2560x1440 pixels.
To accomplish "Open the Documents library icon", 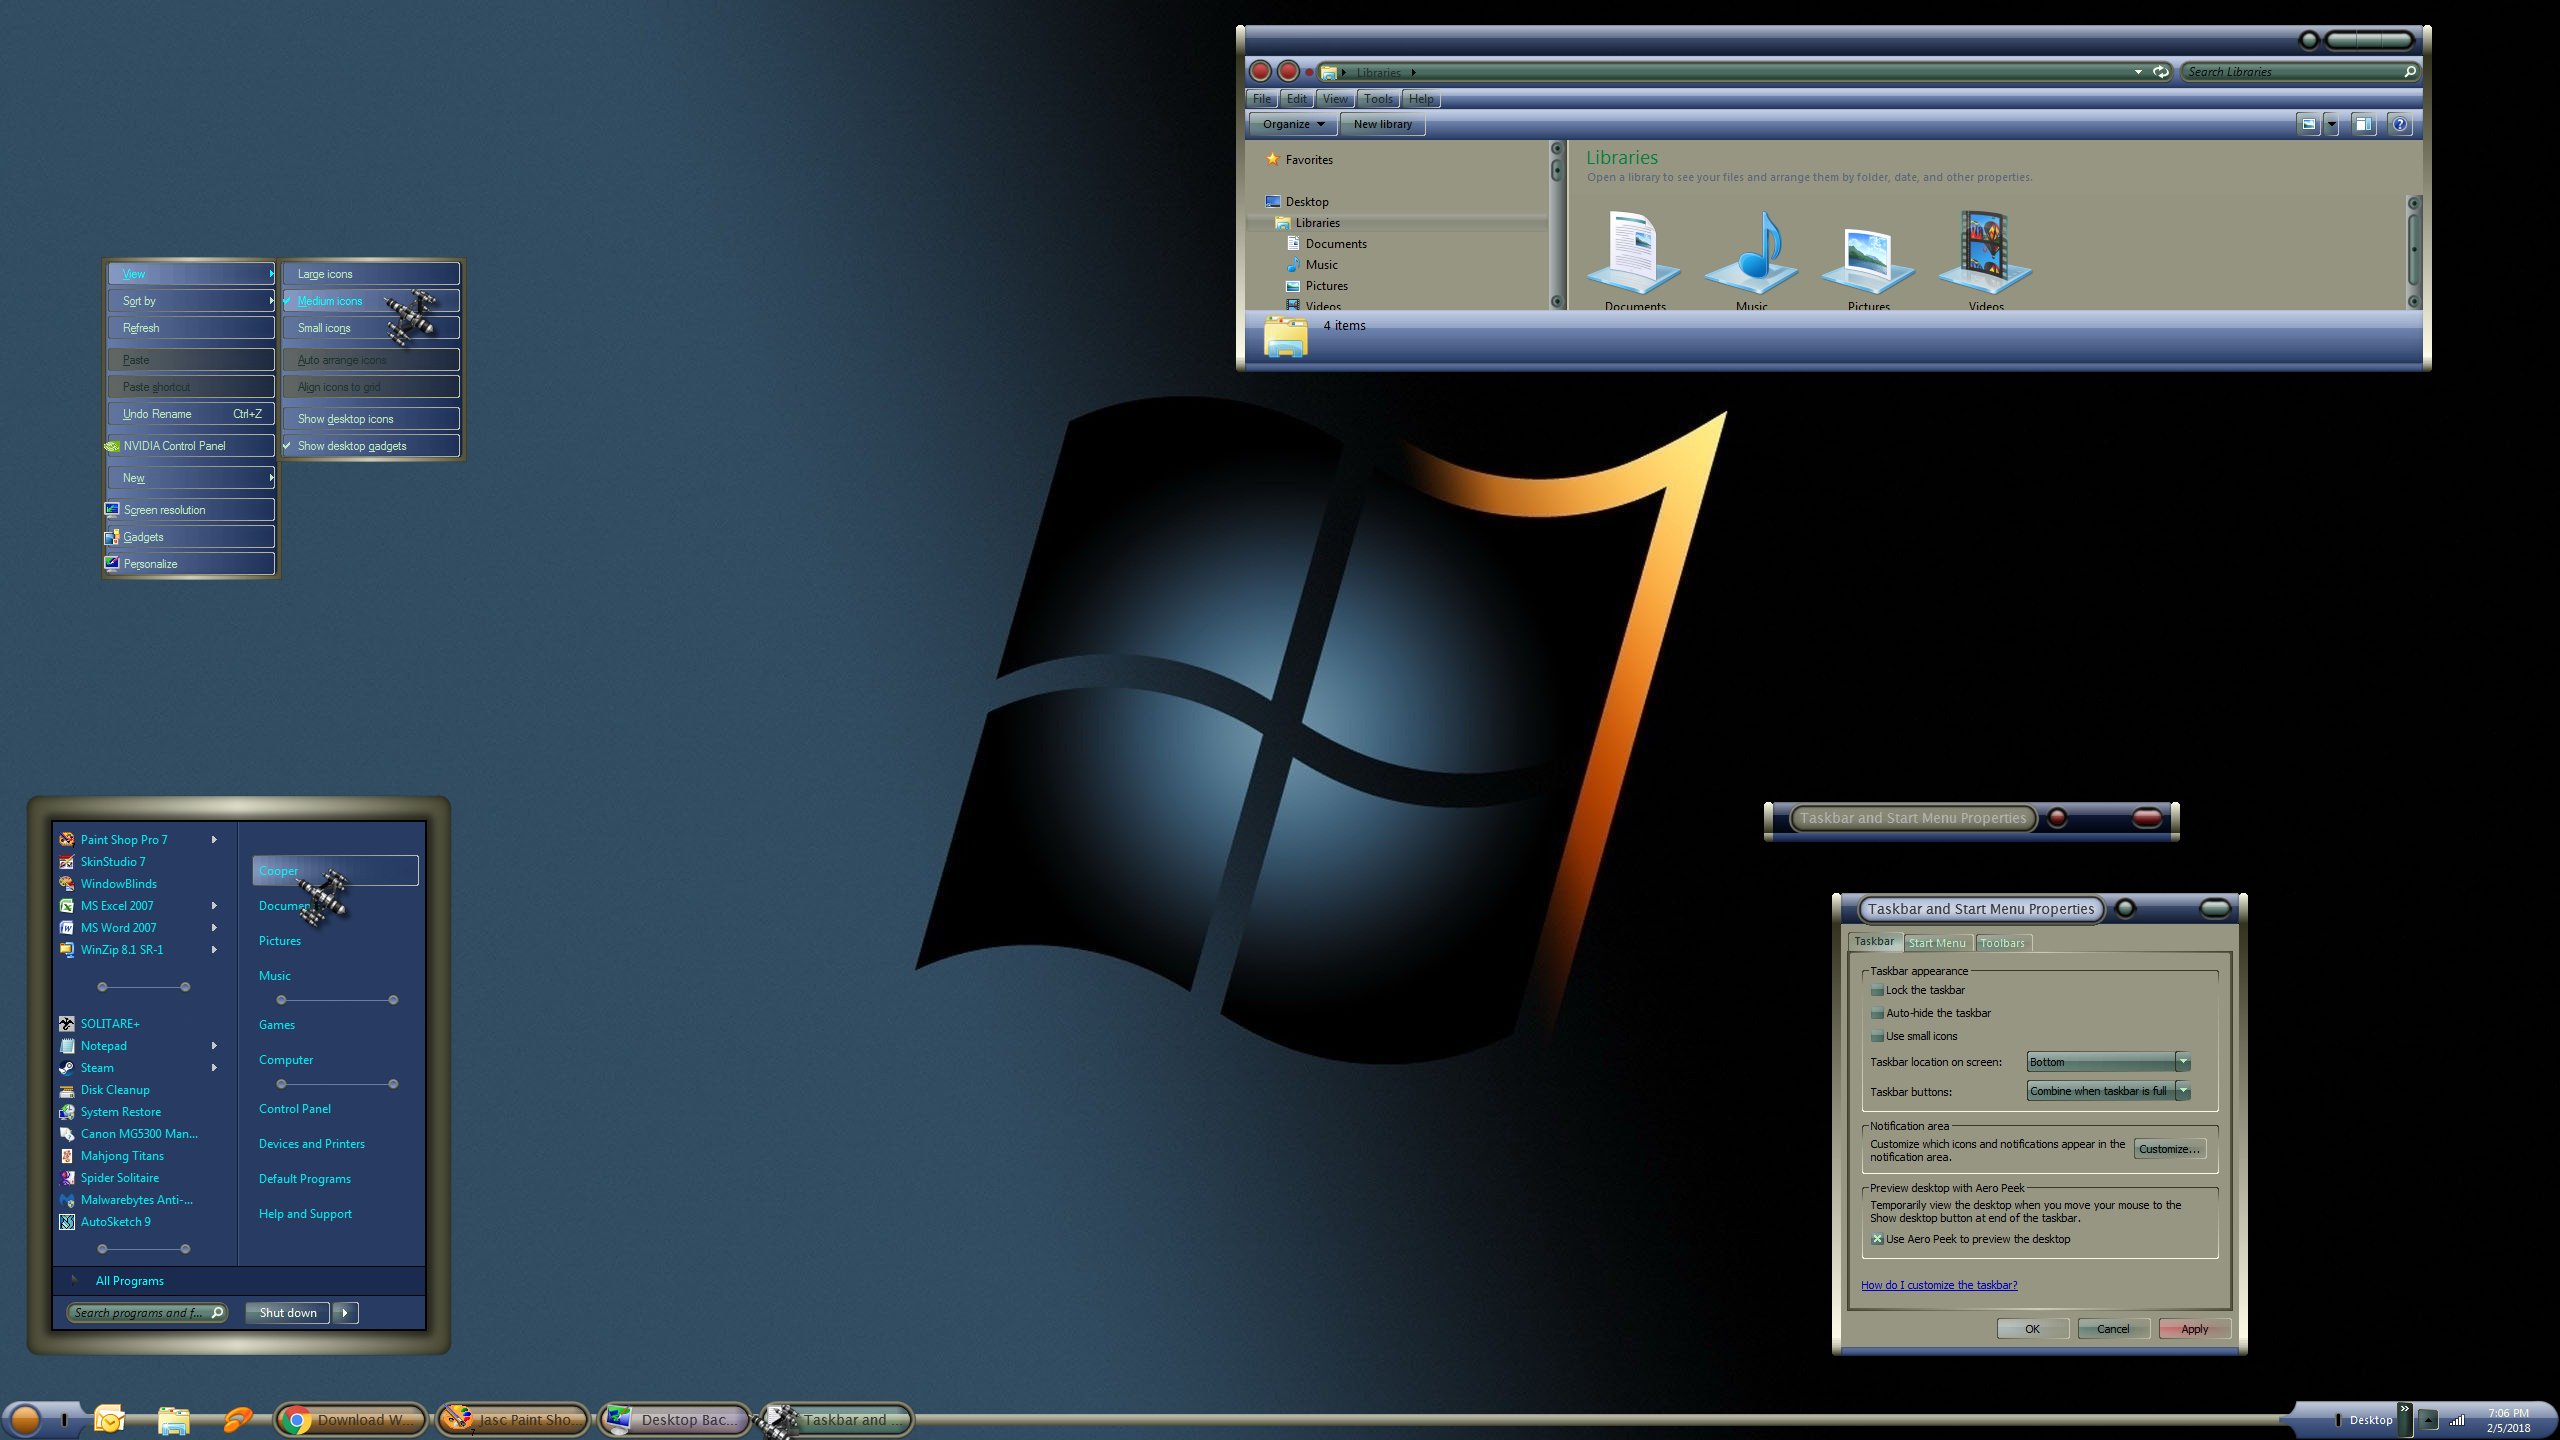I will [x=1634, y=258].
